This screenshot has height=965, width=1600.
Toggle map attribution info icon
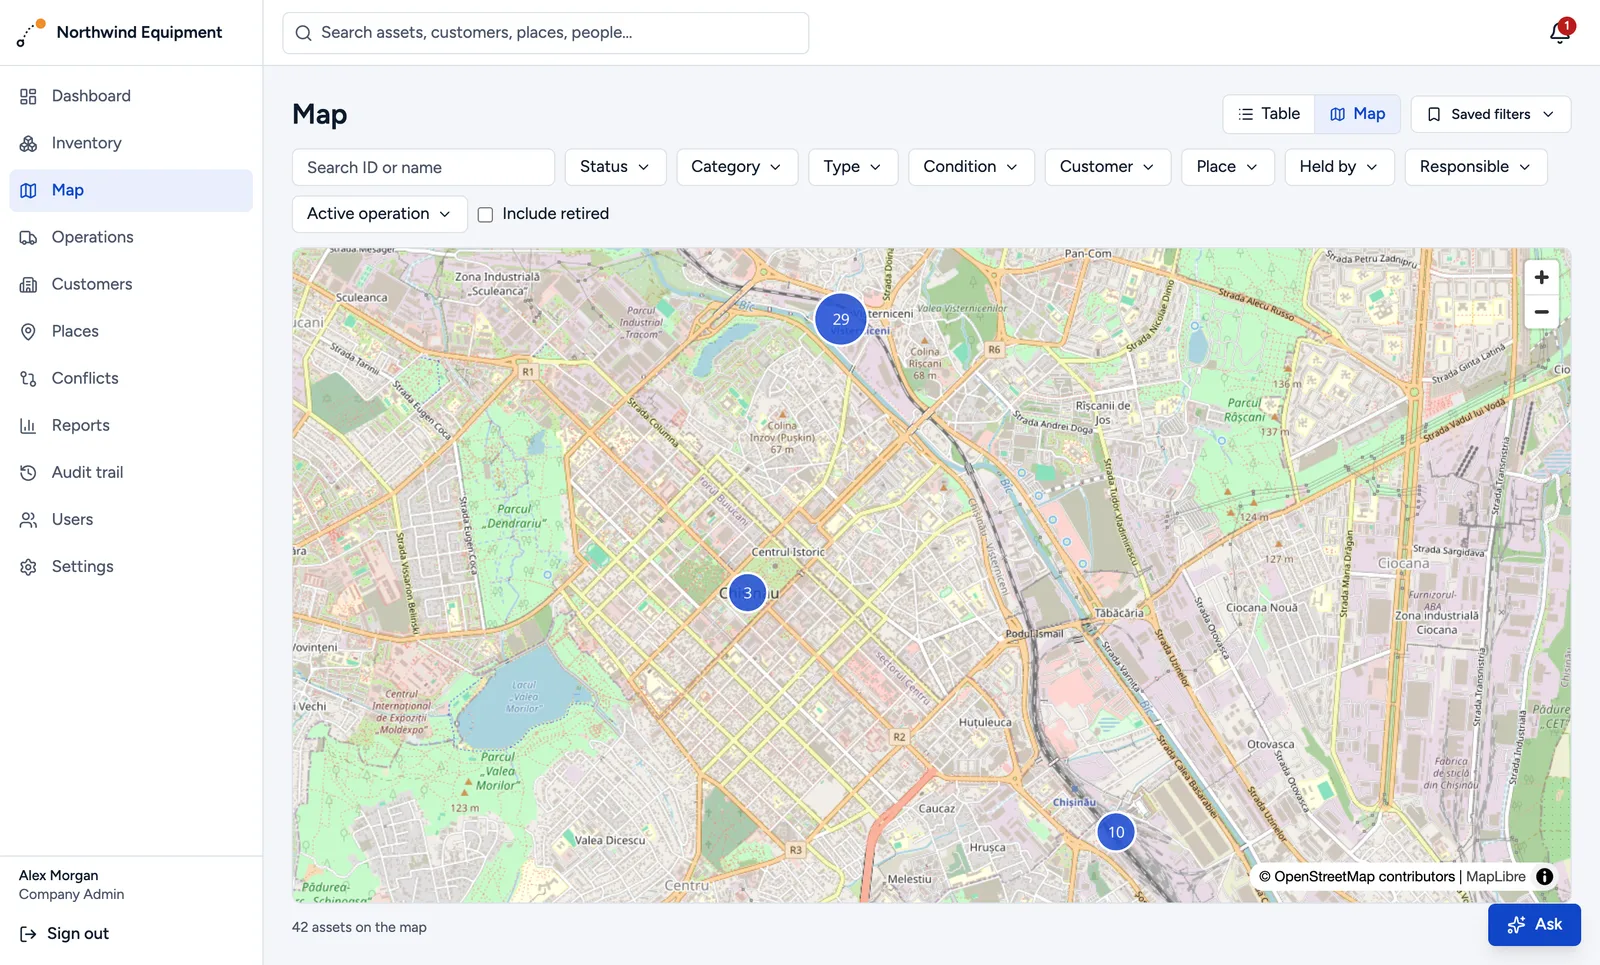point(1545,877)
